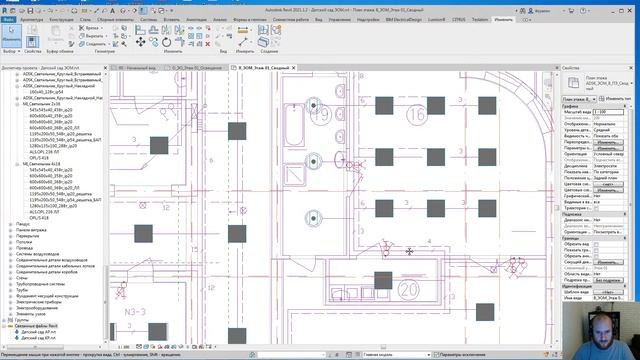This screenshot has height=360, width=640.
Task: Click Изменить button for Параметры отображения графики
Action: pyautogui.click(x=608, y=148)
